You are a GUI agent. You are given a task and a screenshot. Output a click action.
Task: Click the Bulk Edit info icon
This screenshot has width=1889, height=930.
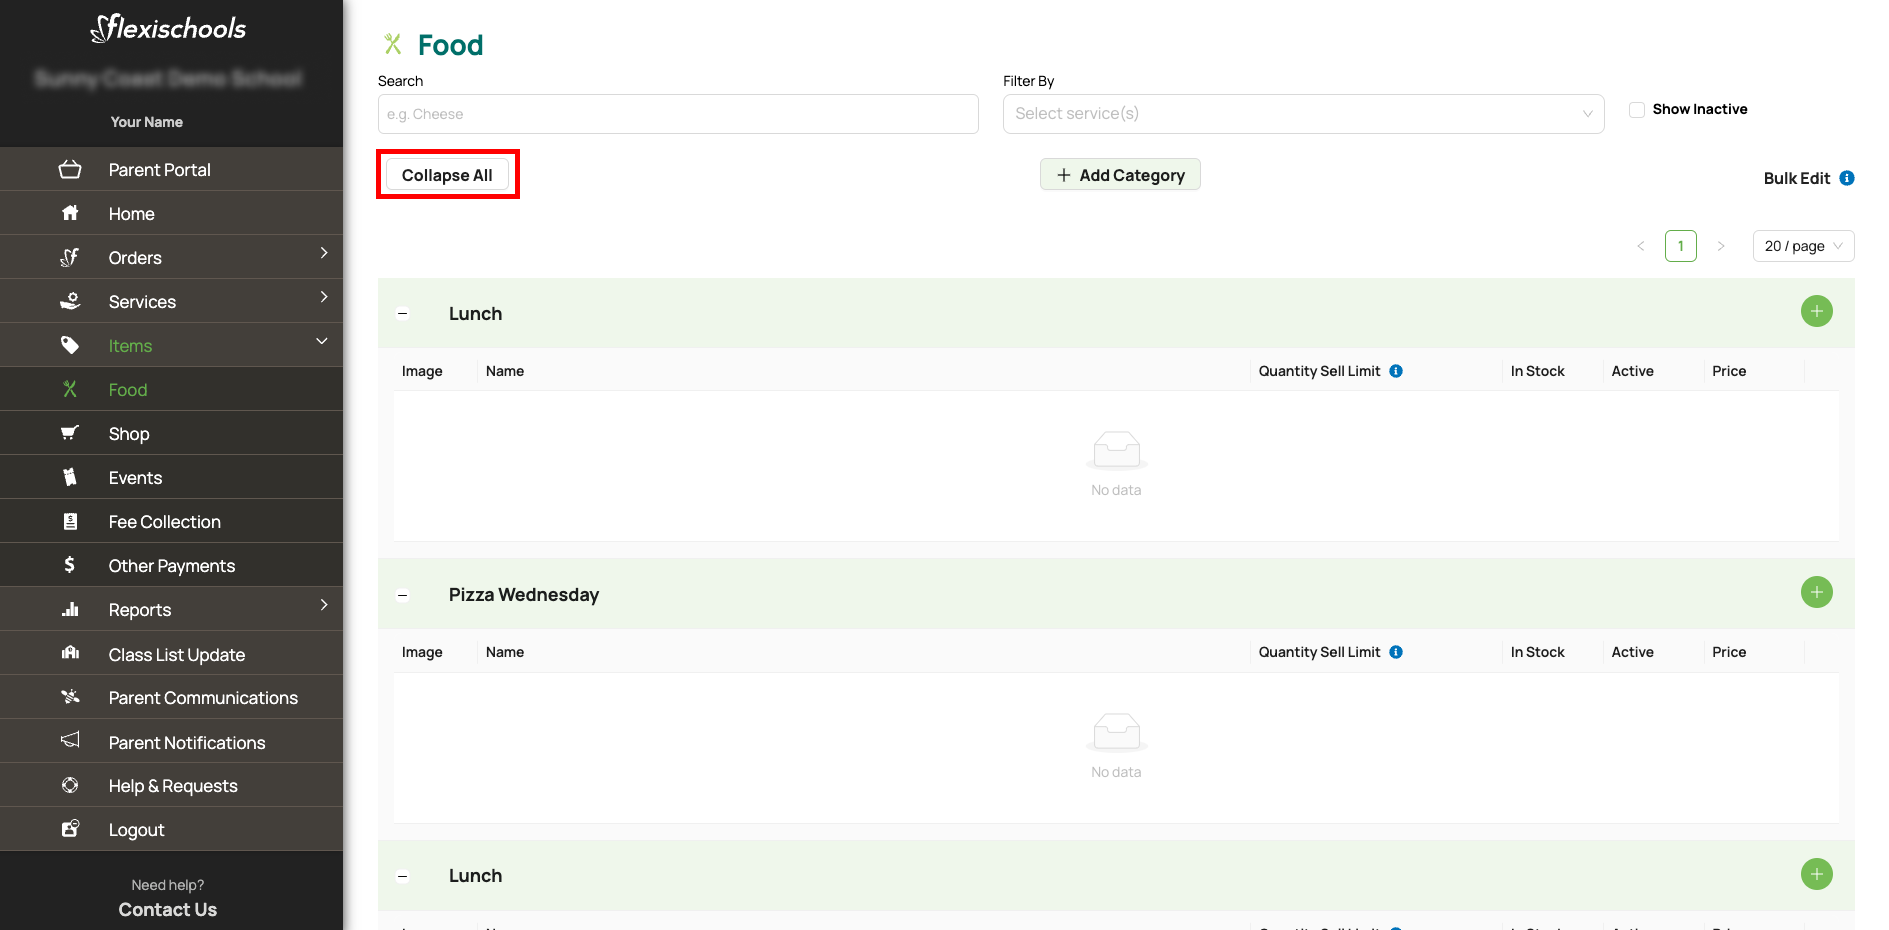pos(1847,178)
